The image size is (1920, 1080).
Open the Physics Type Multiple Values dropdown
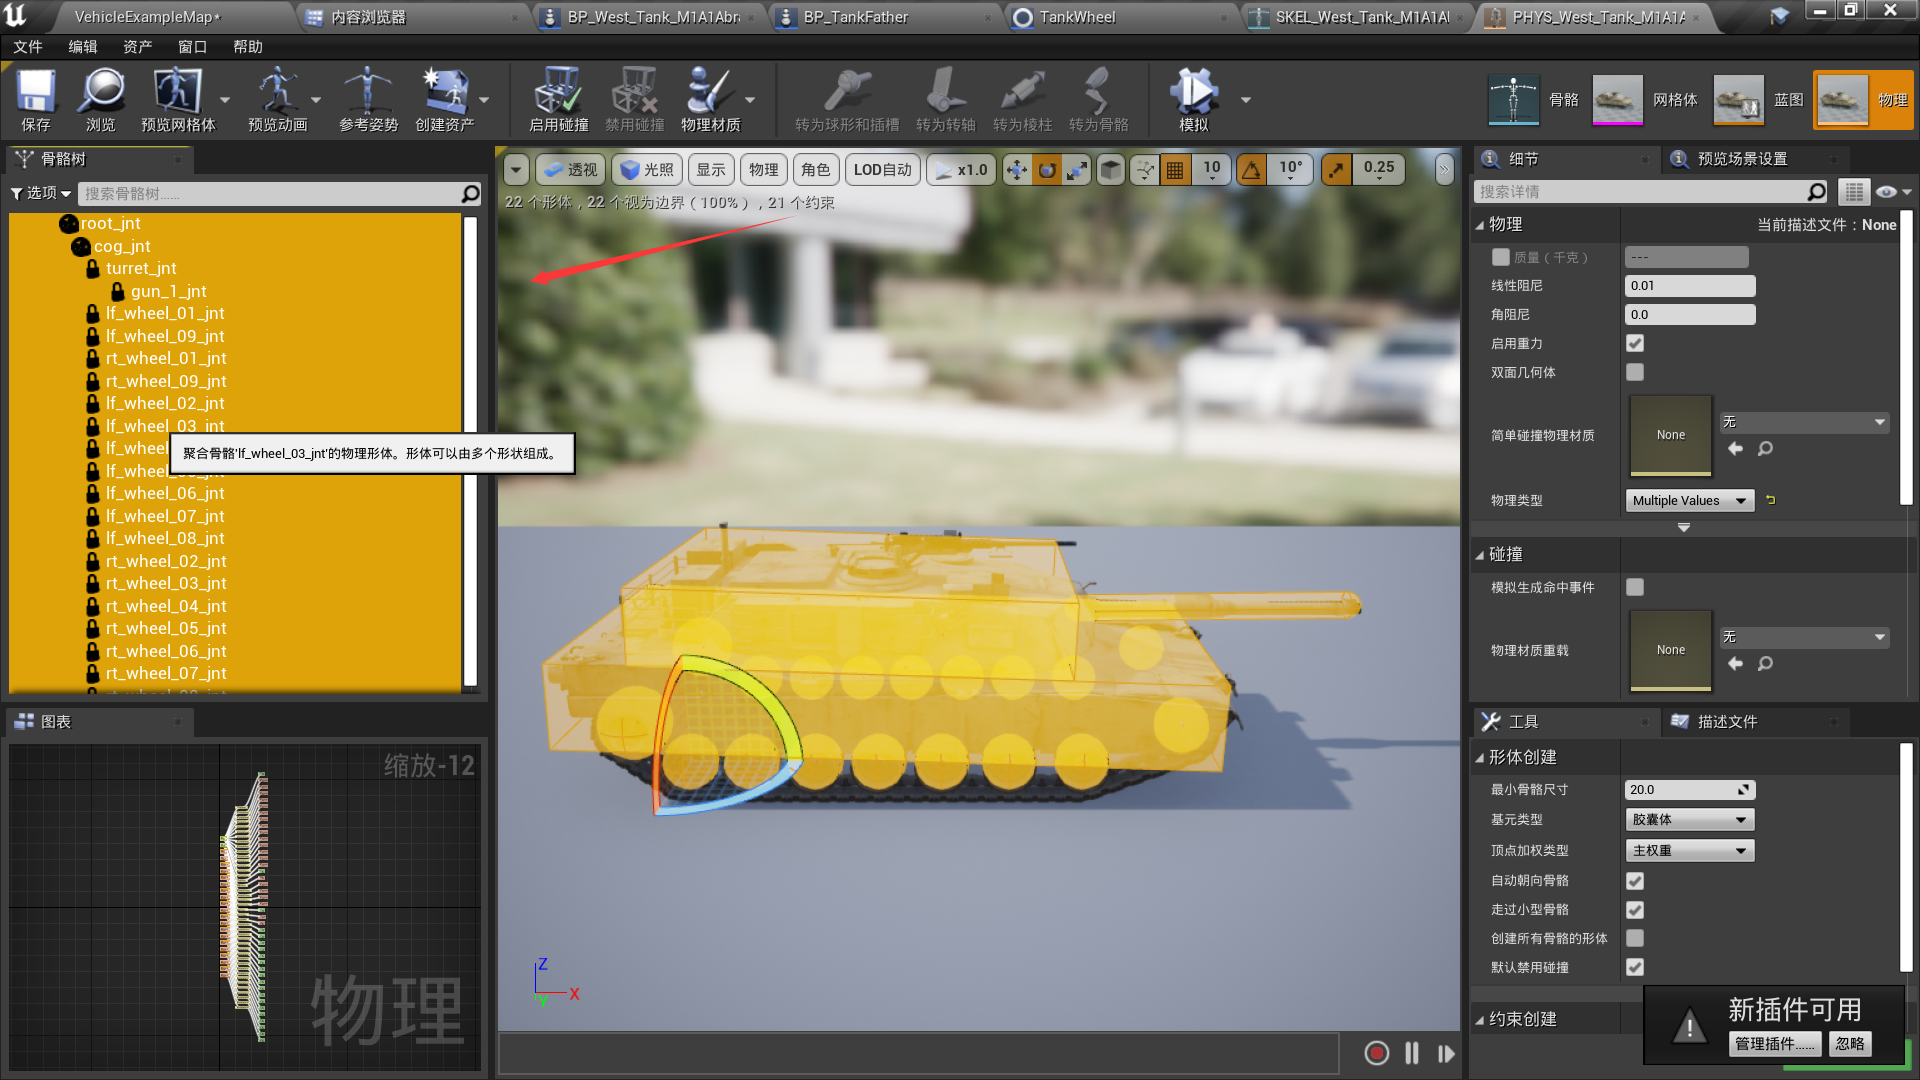click(1689, 500)
